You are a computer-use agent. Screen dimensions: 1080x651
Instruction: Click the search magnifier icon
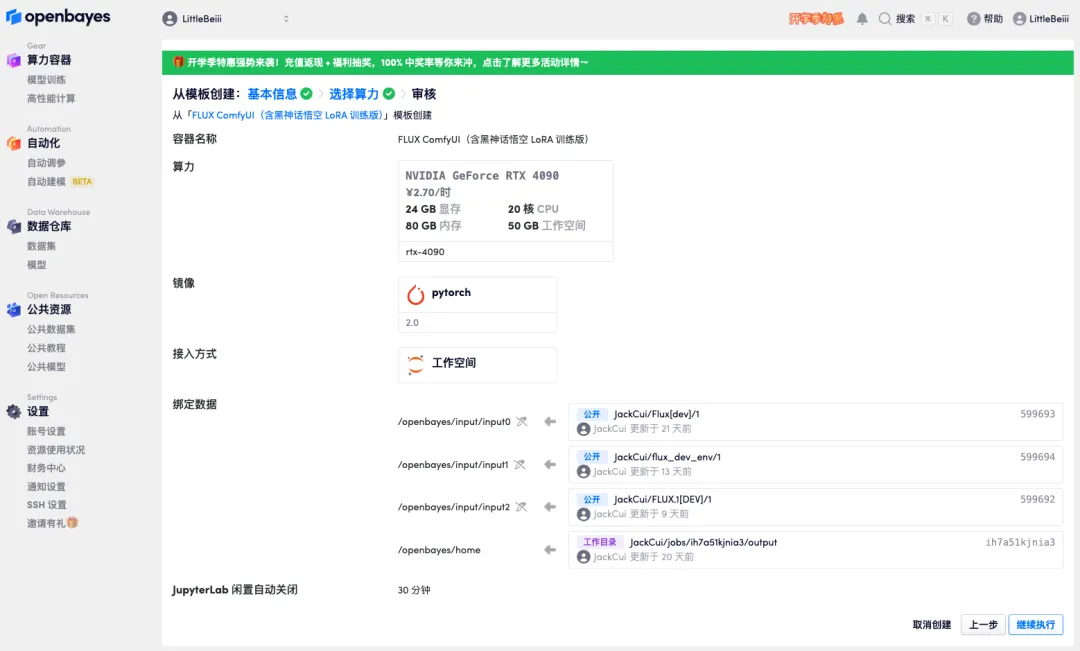(885, 19)
